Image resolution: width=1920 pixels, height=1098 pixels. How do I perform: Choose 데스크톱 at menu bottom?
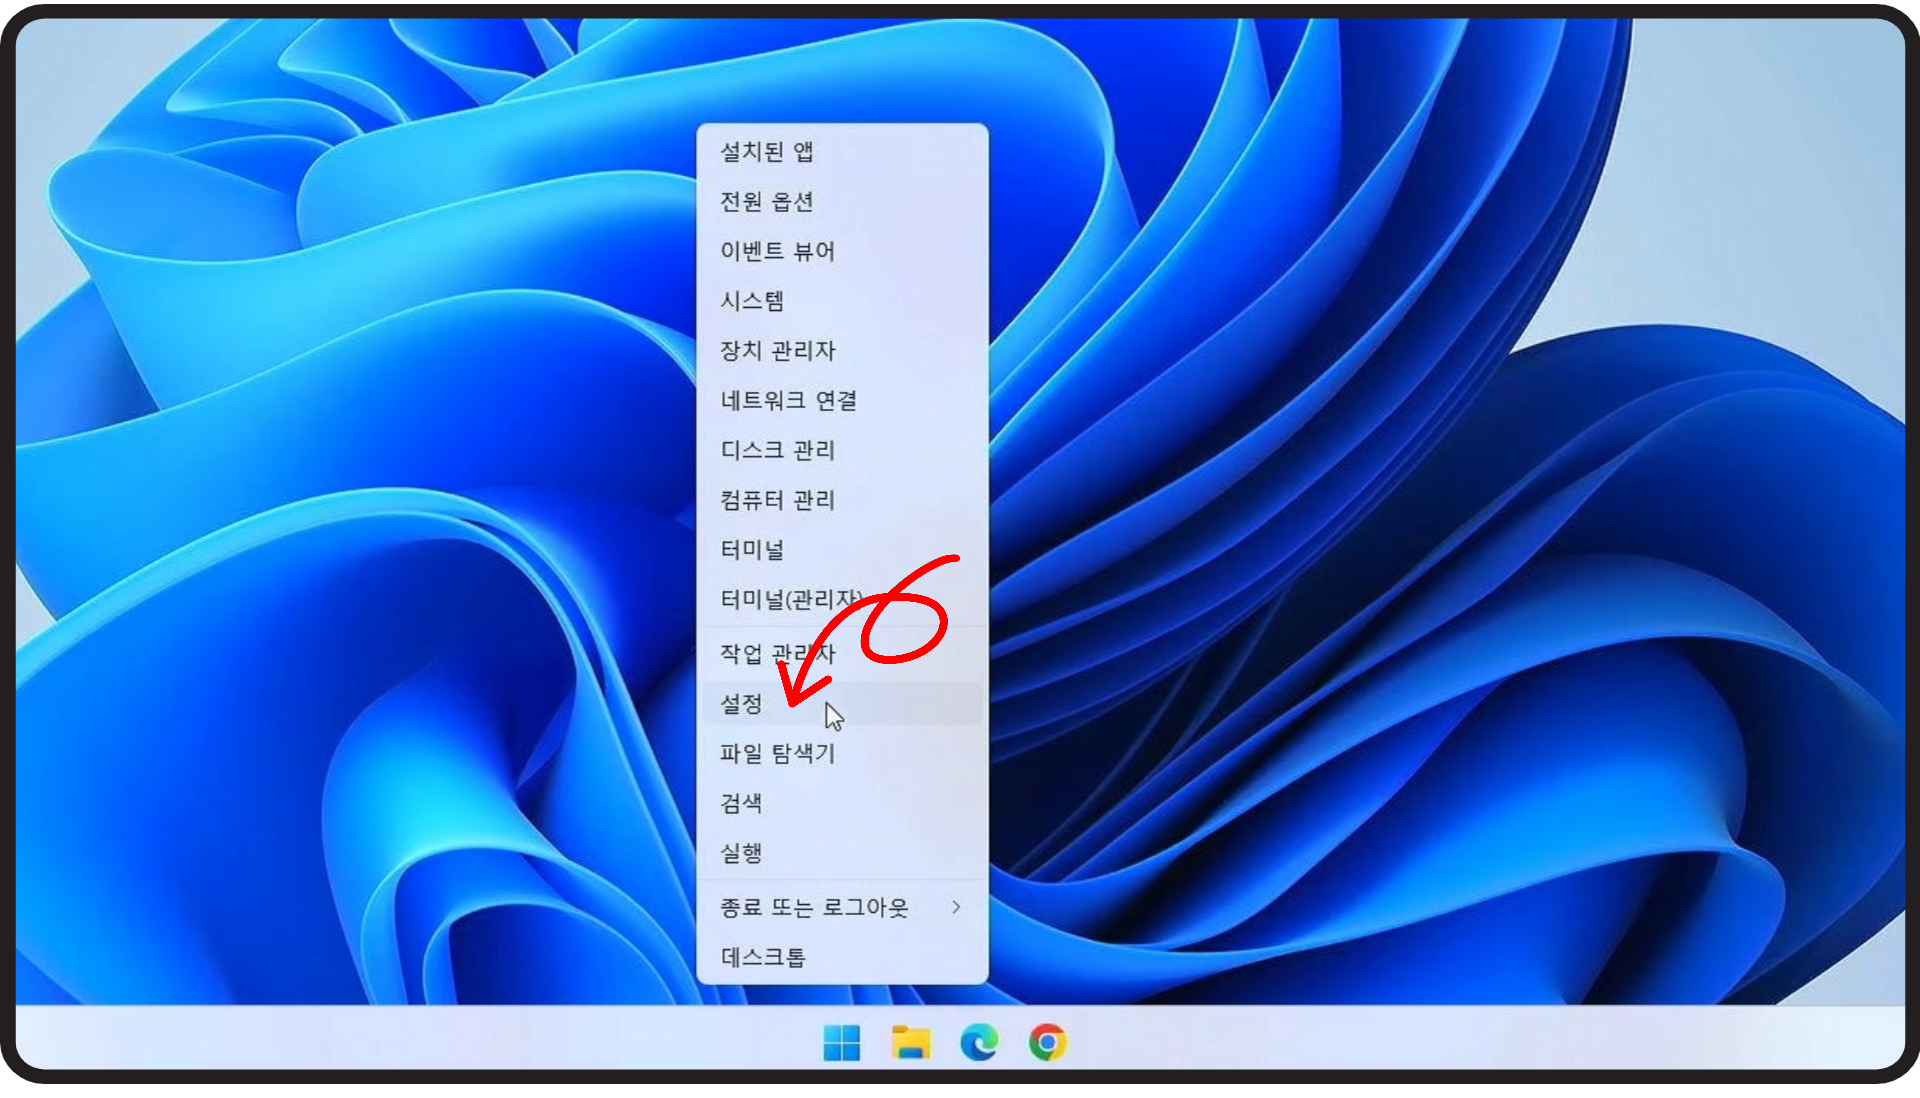(x=763, y=957)
